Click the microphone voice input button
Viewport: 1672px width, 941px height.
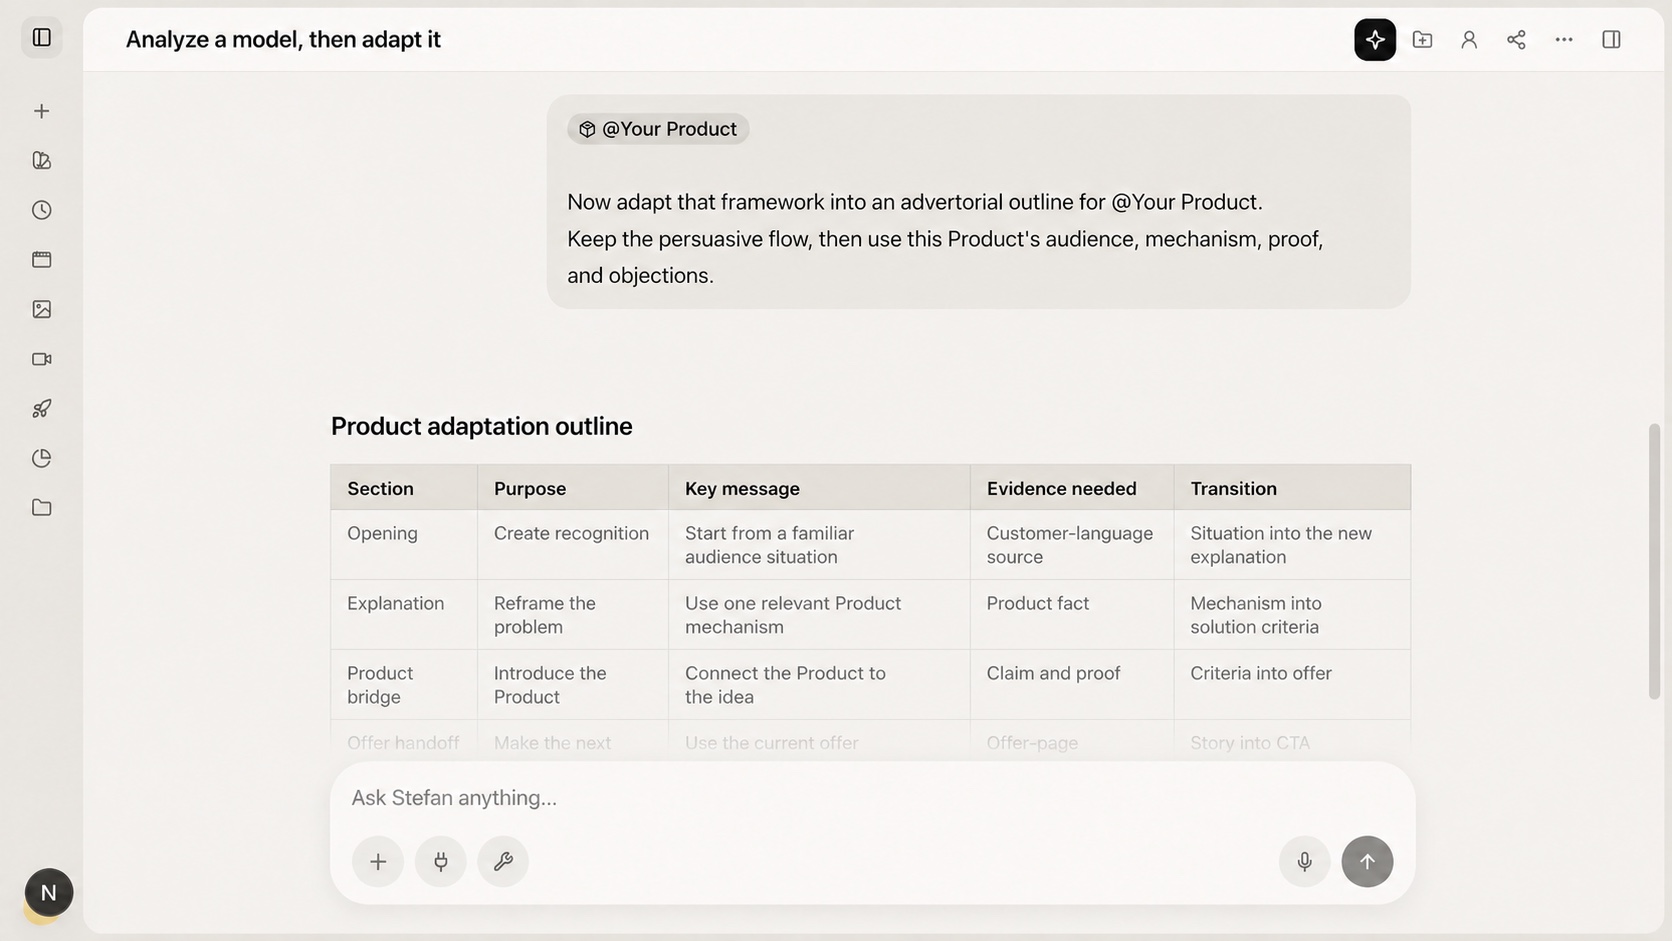coord(1304,861)
